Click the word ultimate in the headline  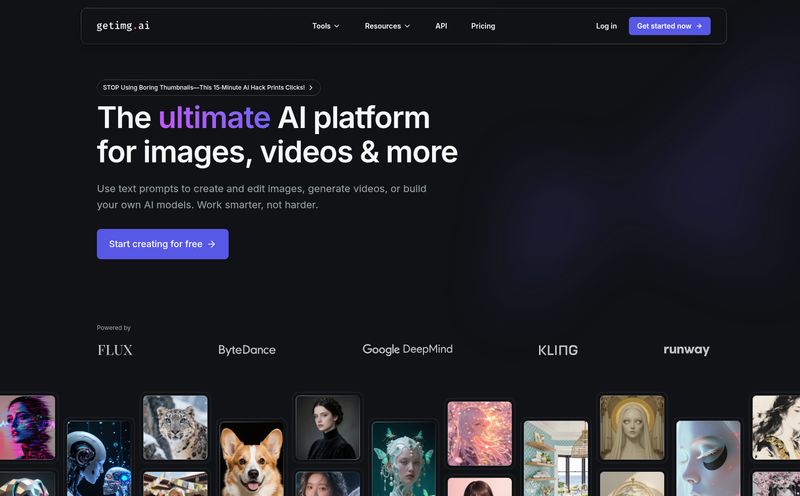pos(214,118)
